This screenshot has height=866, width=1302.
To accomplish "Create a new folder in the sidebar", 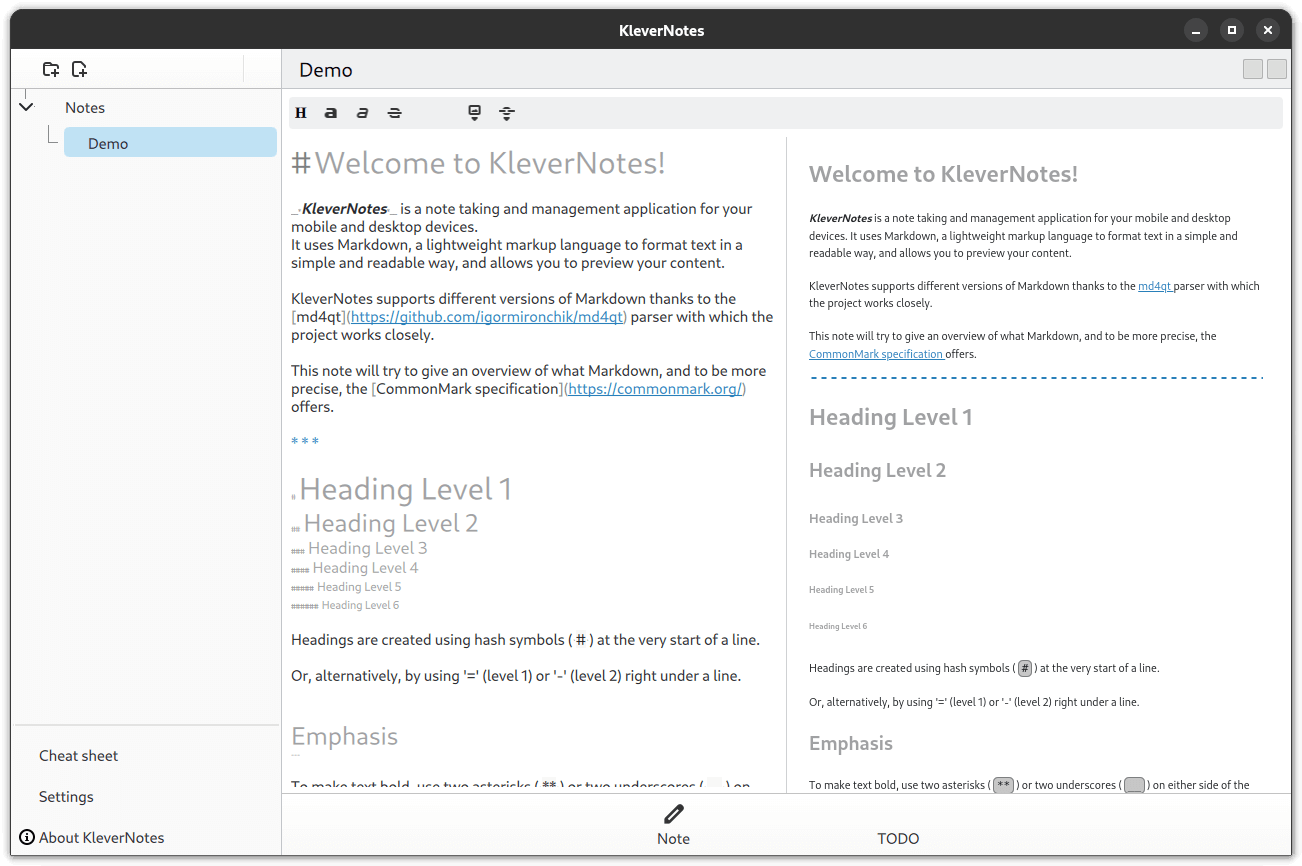I will point(51,69).
